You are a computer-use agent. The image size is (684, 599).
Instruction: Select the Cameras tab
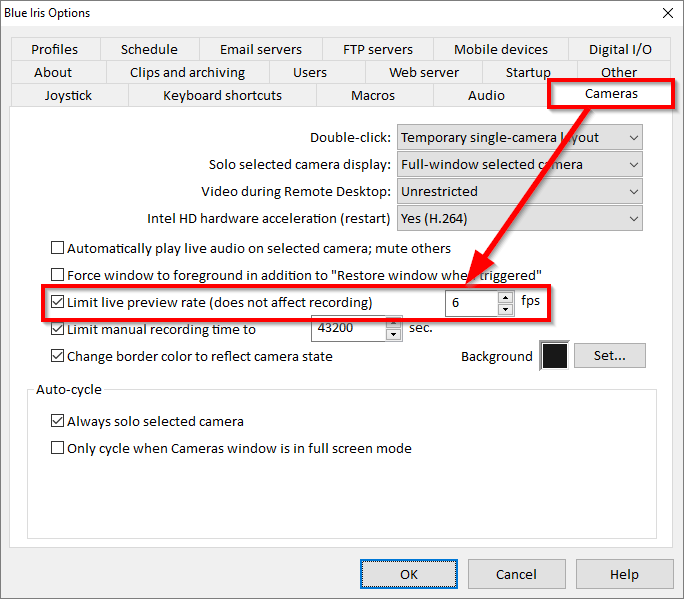coord(611,94)
